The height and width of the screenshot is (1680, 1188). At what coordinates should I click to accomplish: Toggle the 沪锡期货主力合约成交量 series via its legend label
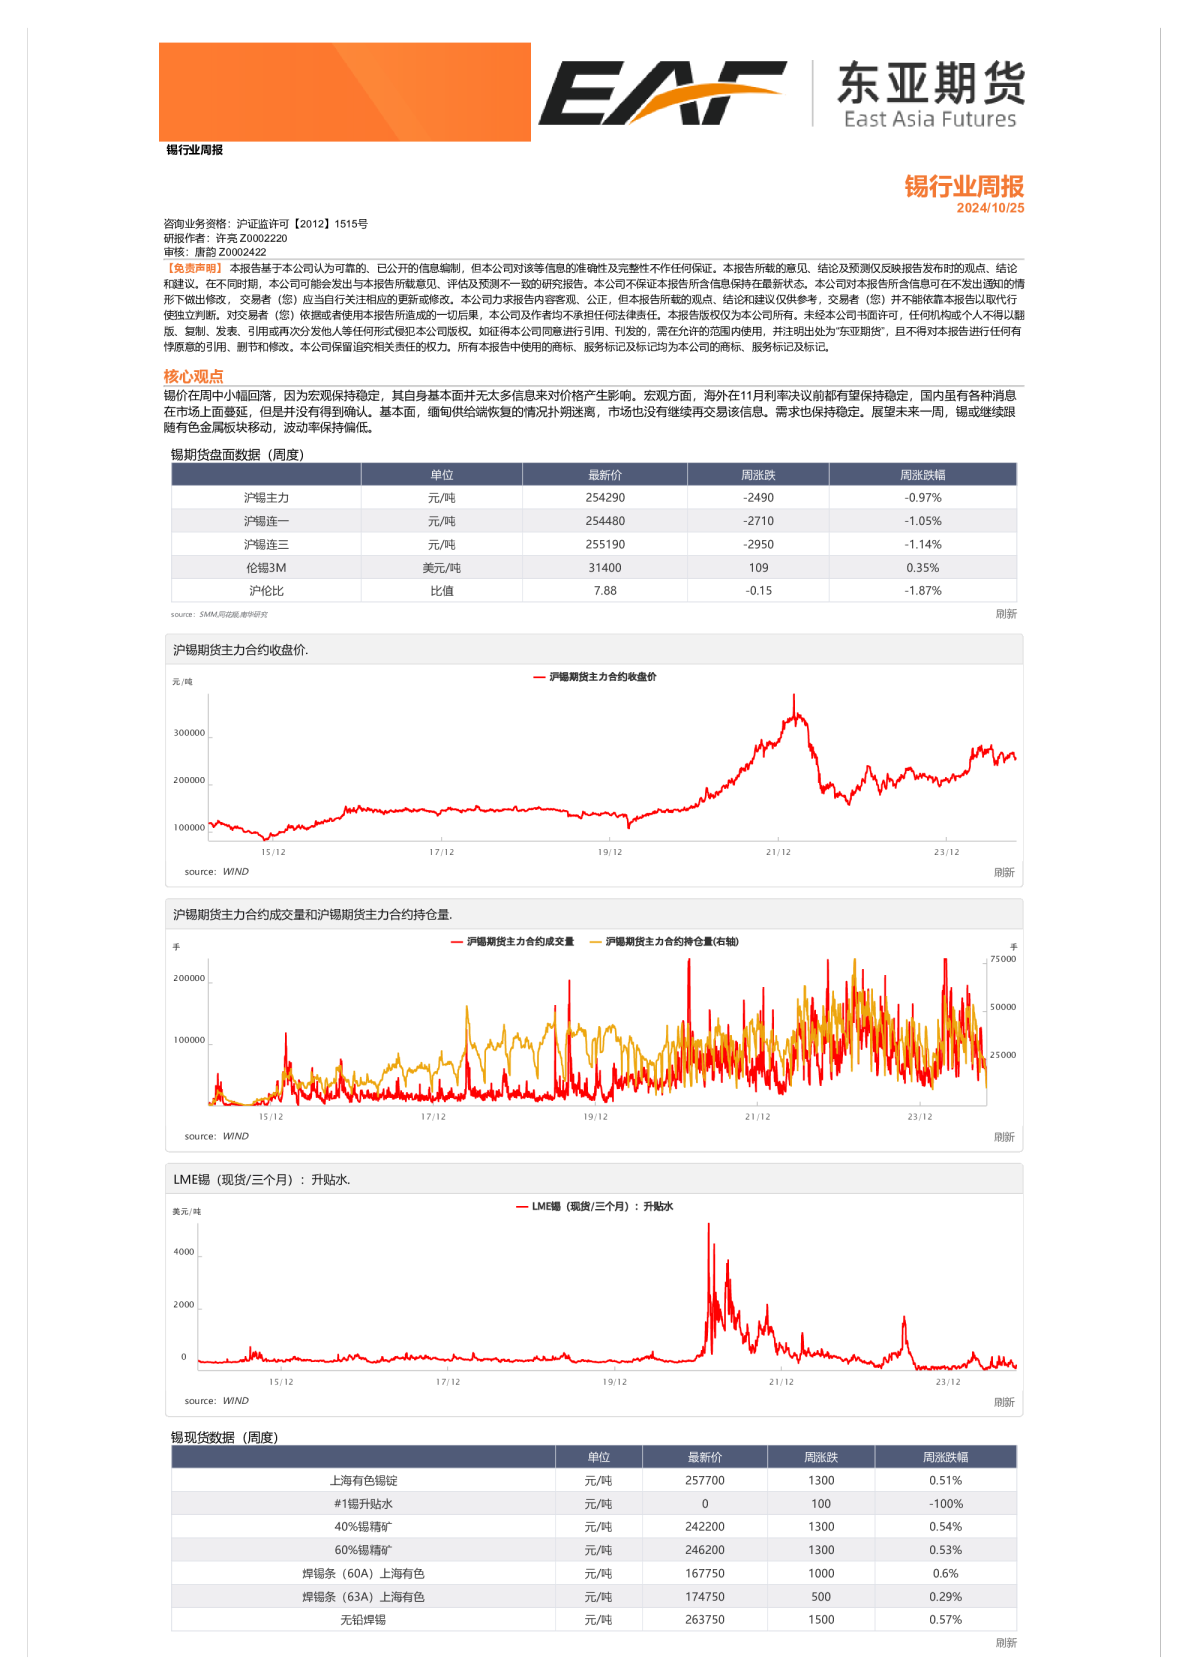pos(520,942)
